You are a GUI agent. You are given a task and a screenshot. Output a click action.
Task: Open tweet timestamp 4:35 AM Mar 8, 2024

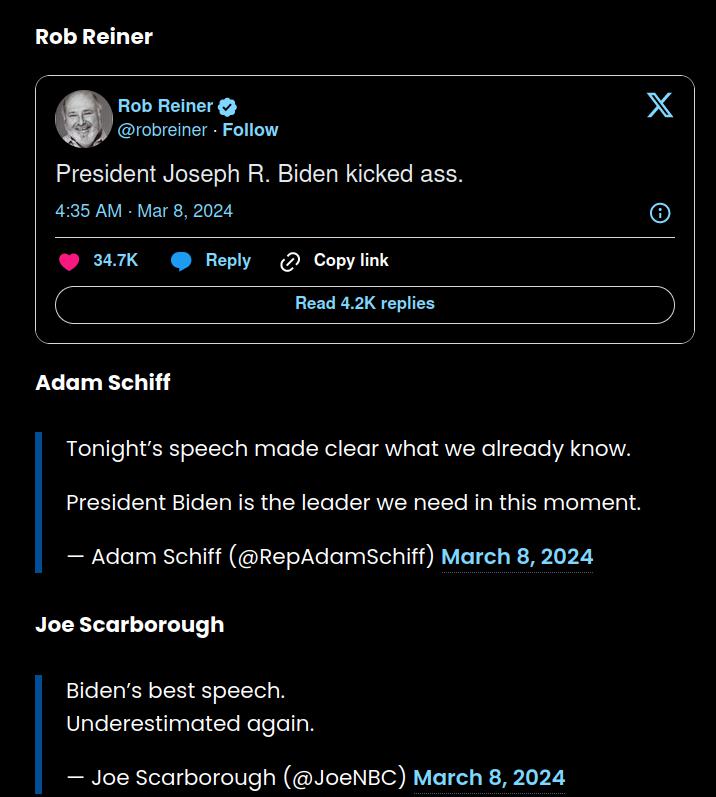[x=144, y=211]
